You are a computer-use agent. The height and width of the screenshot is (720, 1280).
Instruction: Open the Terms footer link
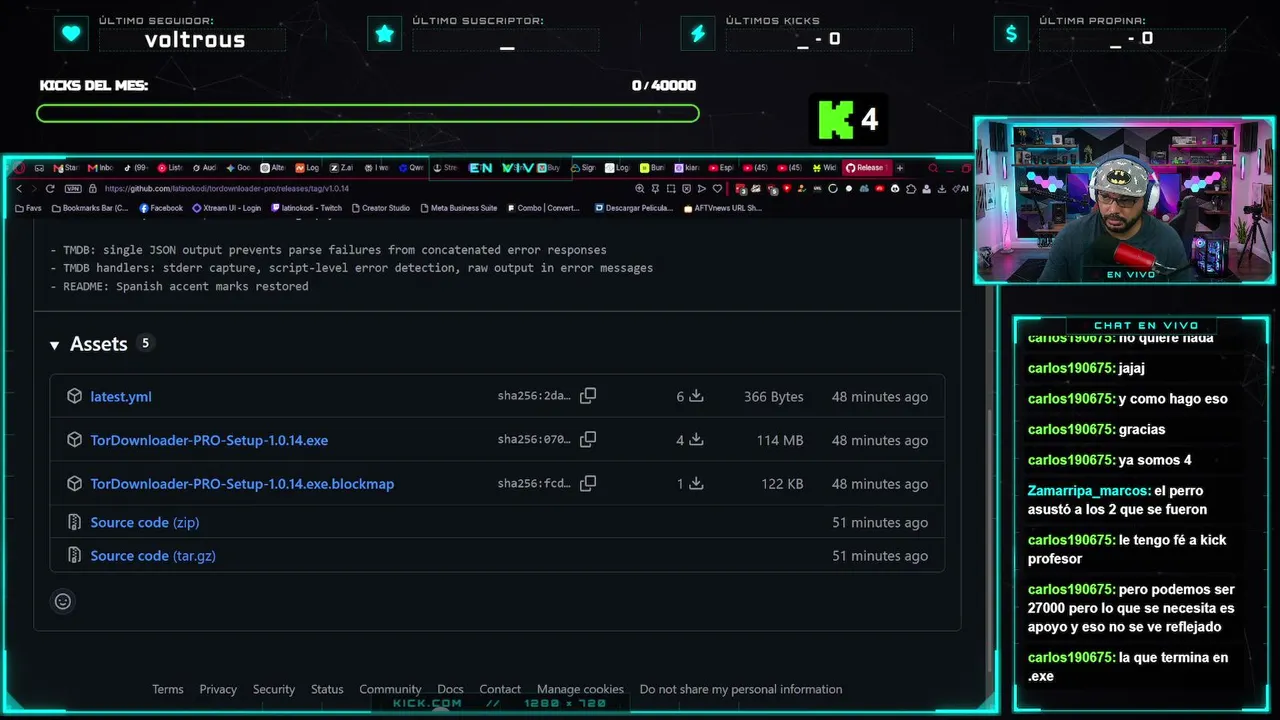tap(167, 689)
